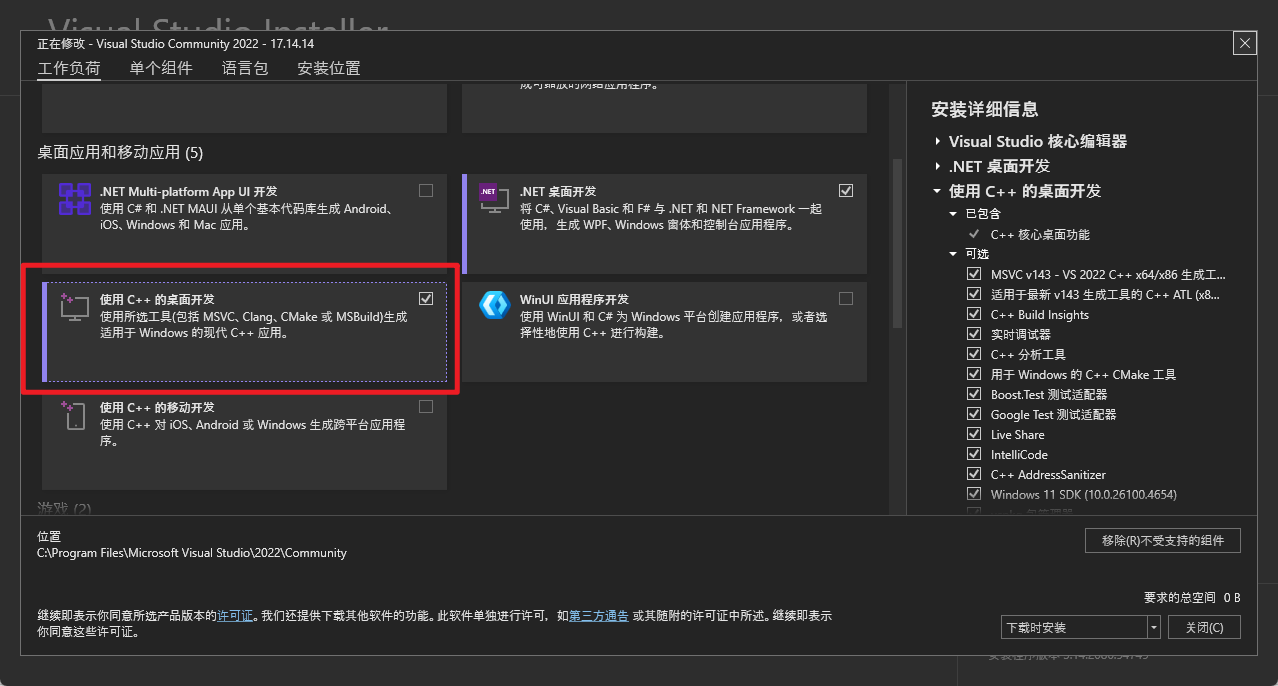
Task: Uncheck the .NET 桌面开发 workload
Action: tap(846, 190)
